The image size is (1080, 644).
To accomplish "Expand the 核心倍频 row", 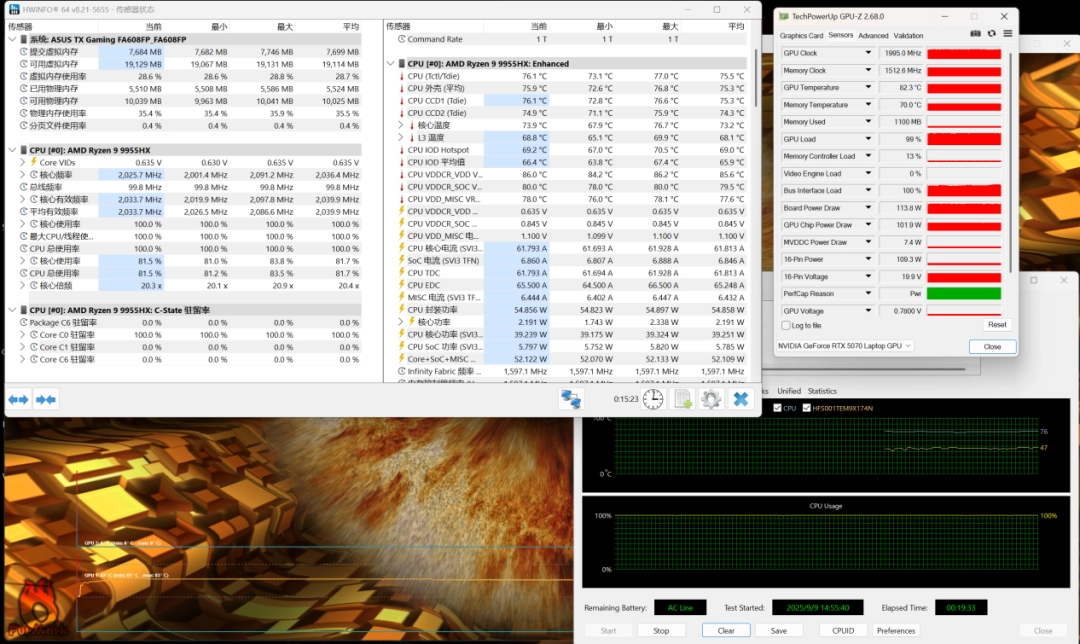I will coord(23,286).
